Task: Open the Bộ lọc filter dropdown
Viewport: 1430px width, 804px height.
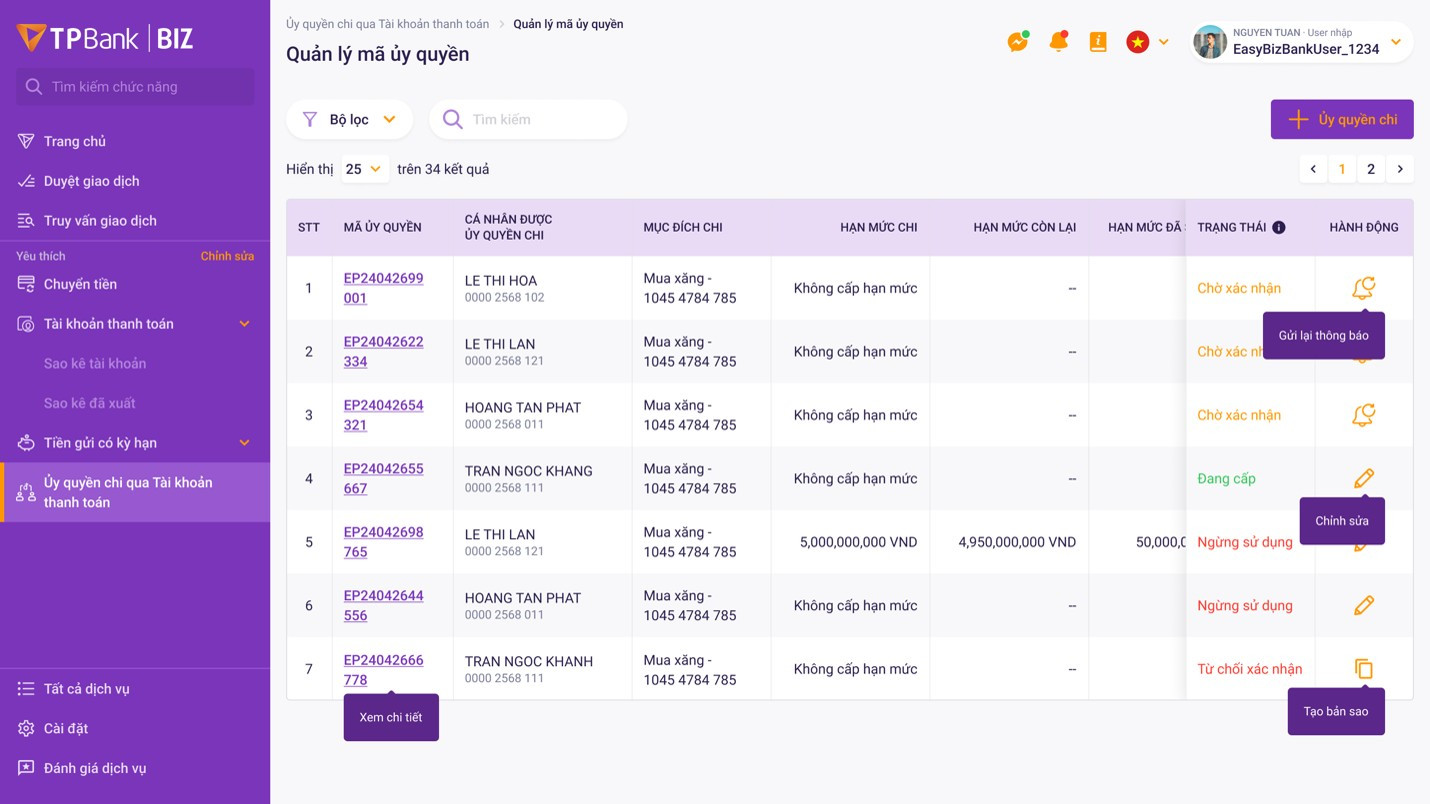Action: [349, 119]
